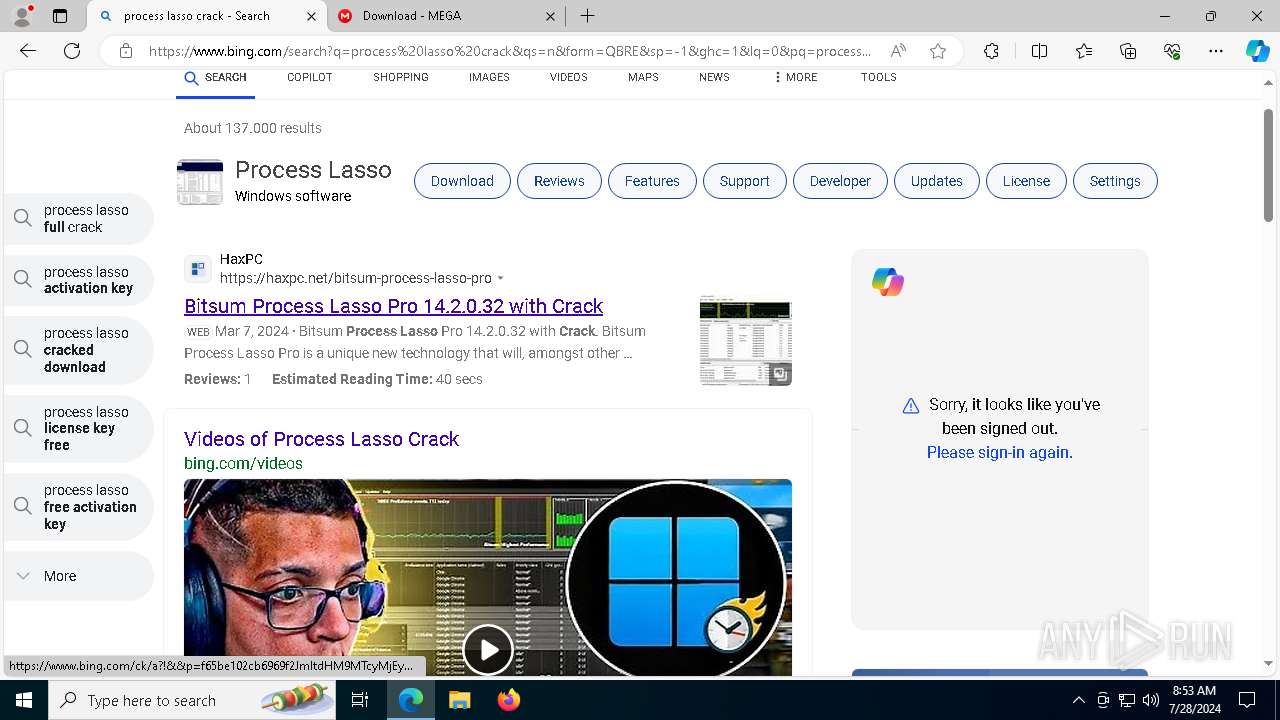Click the taskbar search box
This screenshot has height=720, width=1280.
(x=193, y=700)
